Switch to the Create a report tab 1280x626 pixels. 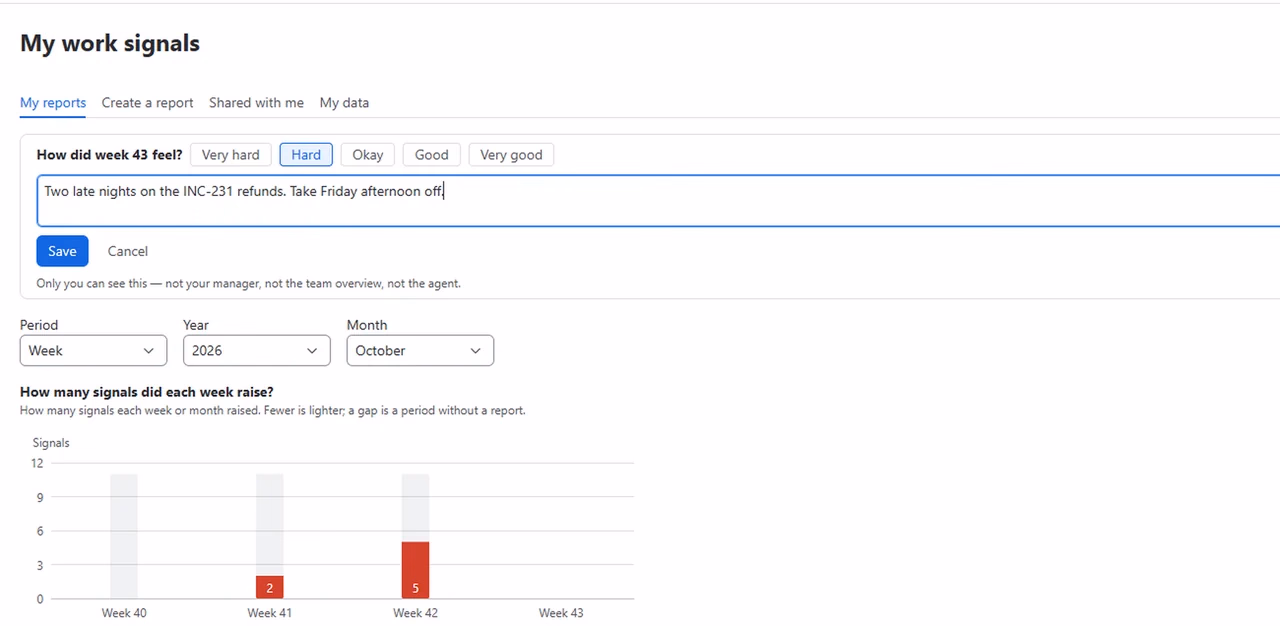(x=147, y=103)
